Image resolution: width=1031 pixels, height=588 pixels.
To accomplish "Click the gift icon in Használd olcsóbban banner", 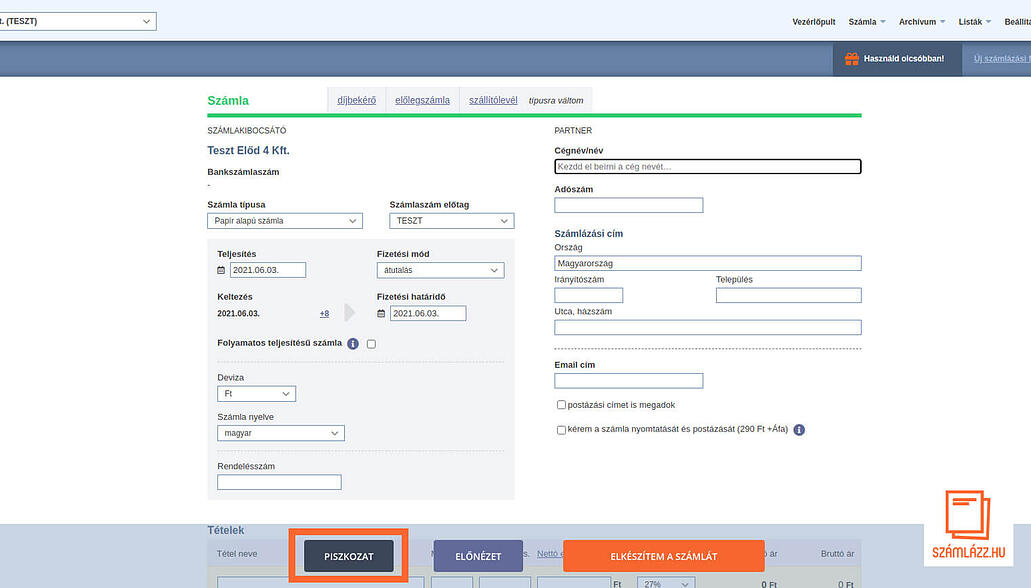I will (x=852, y=59).
